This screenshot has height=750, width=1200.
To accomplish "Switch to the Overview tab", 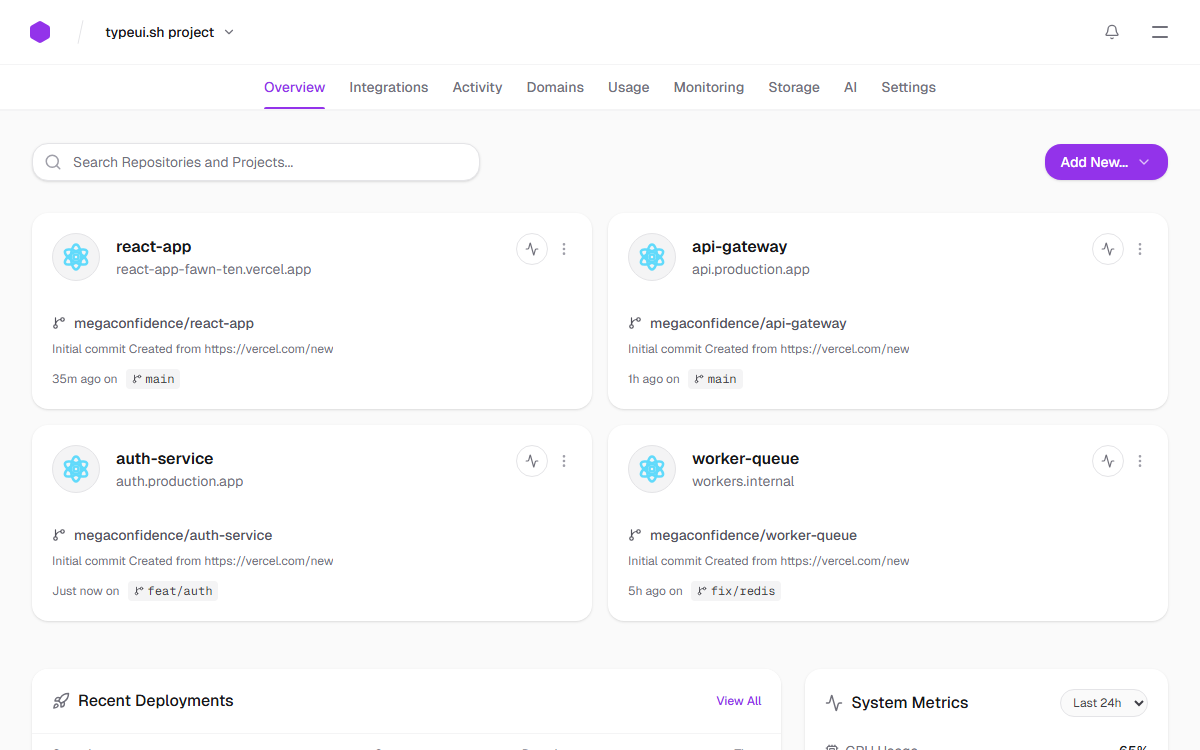I will pyautogui.click(x=294, y=87).
